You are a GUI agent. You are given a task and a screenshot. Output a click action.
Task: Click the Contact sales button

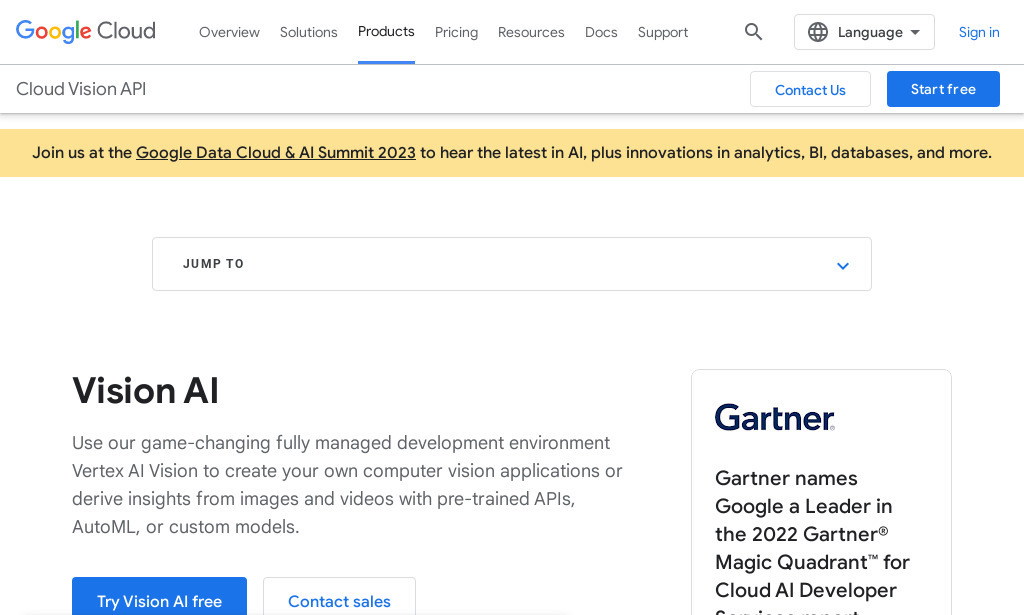point(339,601)
